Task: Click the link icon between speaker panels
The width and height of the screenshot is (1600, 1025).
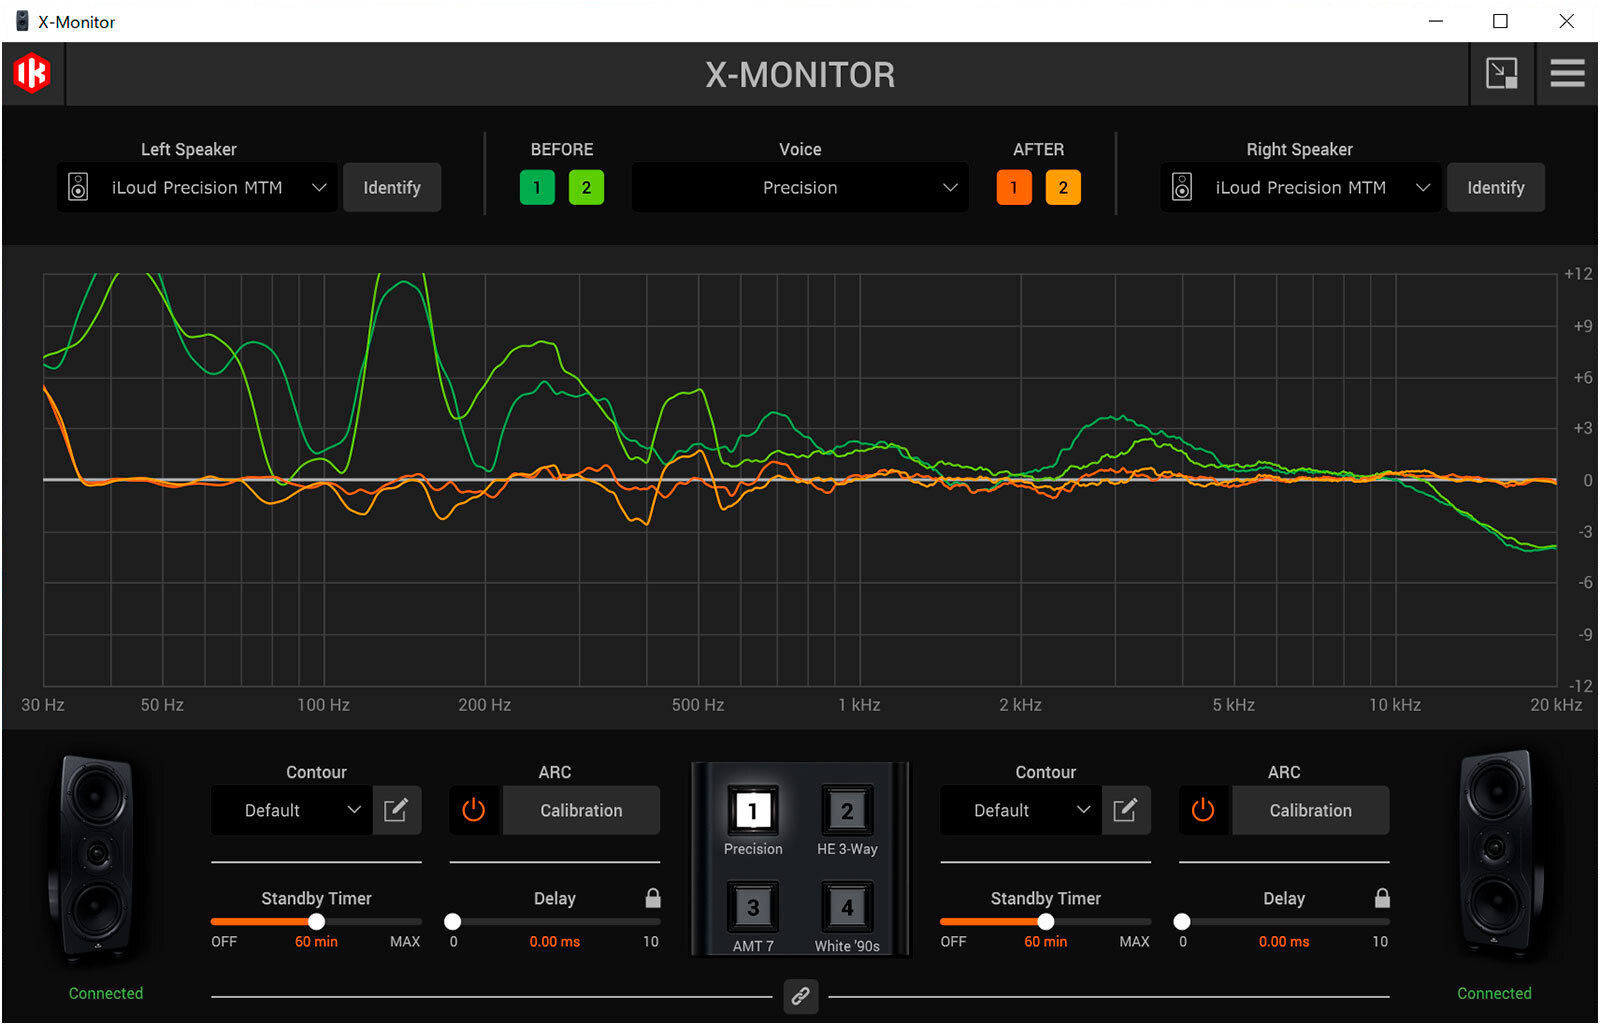Action: tap(800, 996)
